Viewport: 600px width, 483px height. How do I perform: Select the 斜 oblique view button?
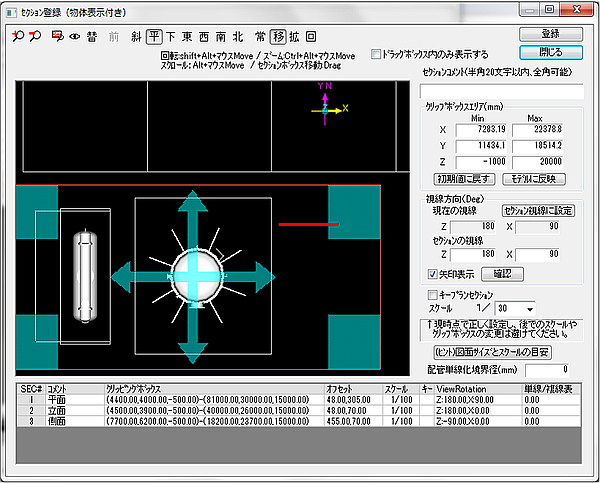pyautogui.click(x=135, y=36)
